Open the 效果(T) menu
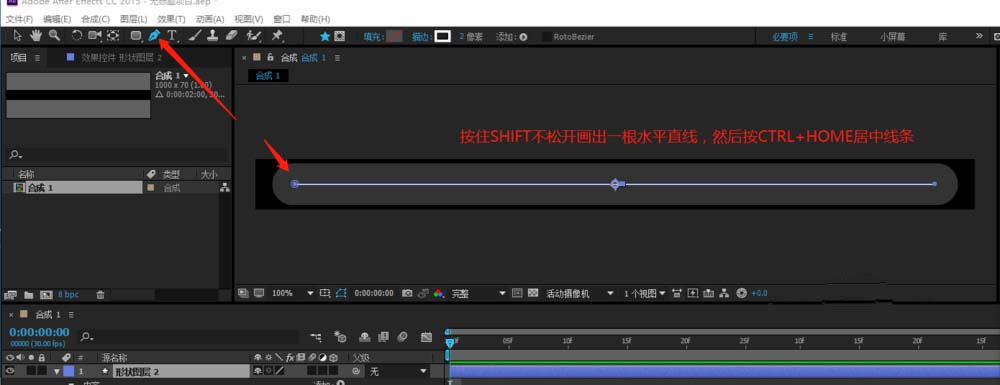This screenshot has width=1000, height=385. 171,19
